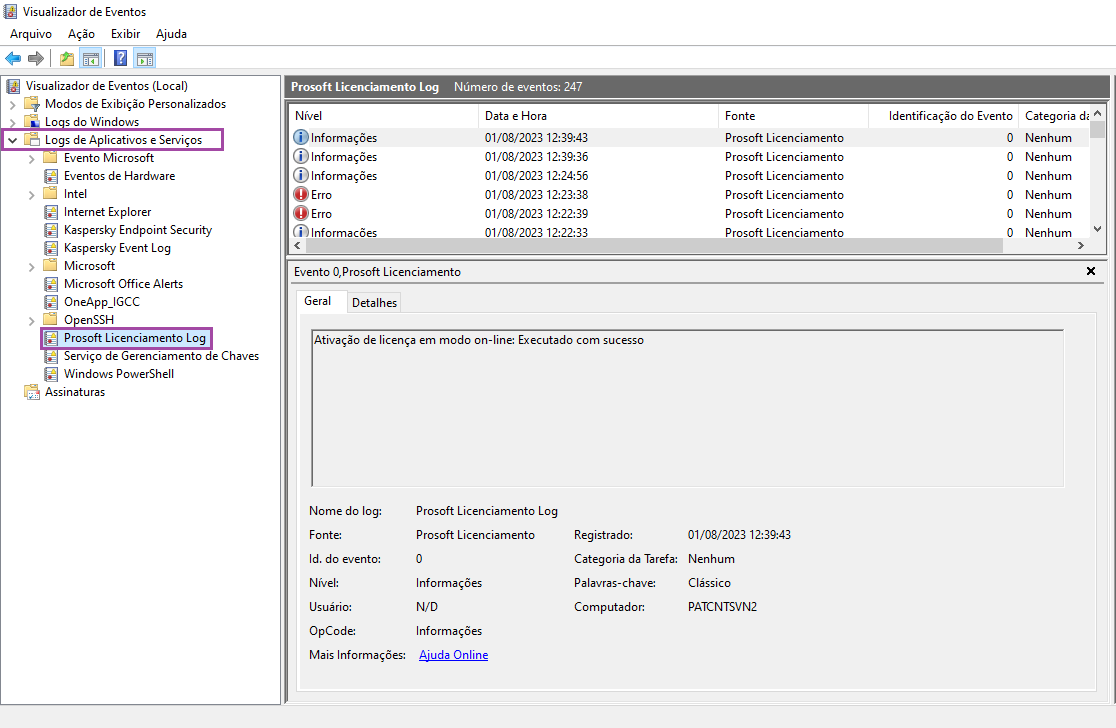
Task: Close the event details preview pane
Action: point(1090,271)
